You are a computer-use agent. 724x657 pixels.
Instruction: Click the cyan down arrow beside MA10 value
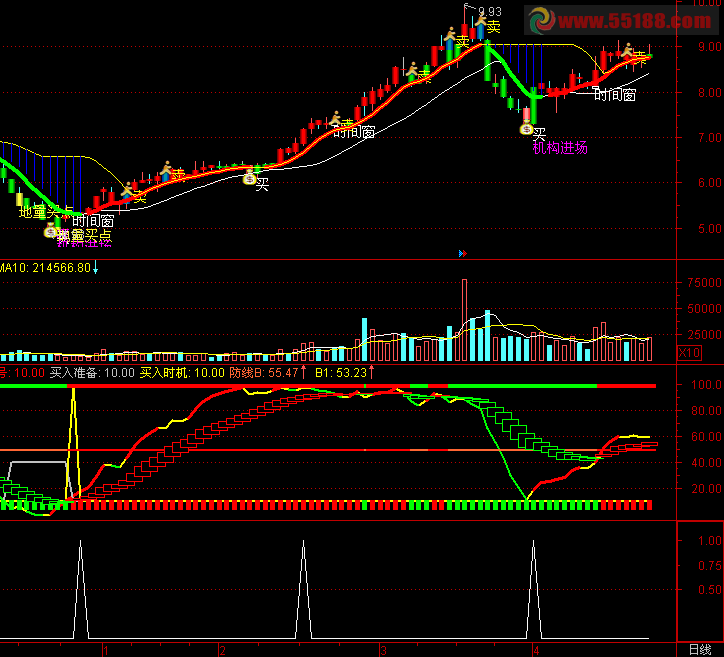click(96, 267)
